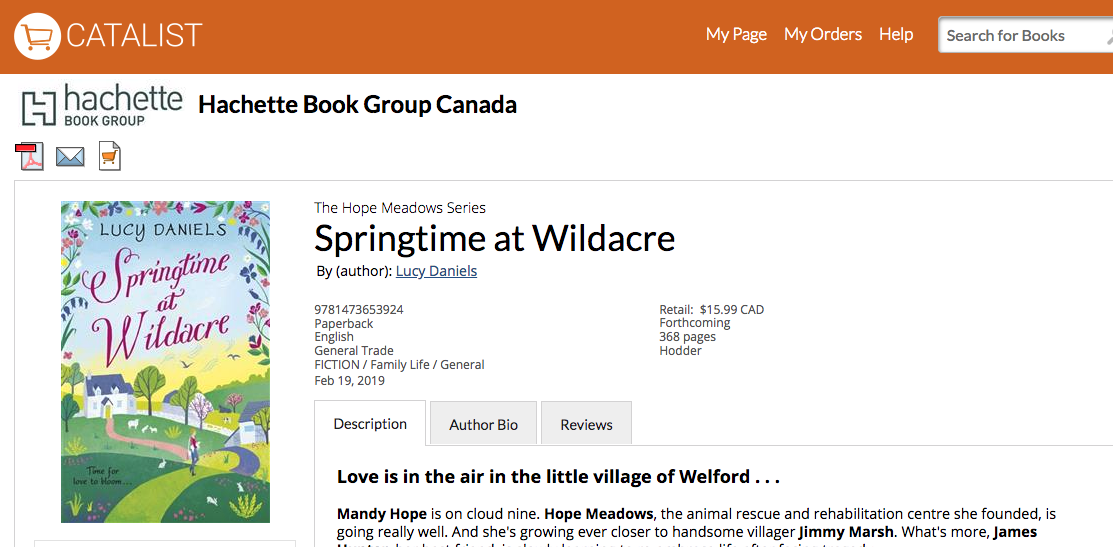Open the Help link

coord(896,34)
